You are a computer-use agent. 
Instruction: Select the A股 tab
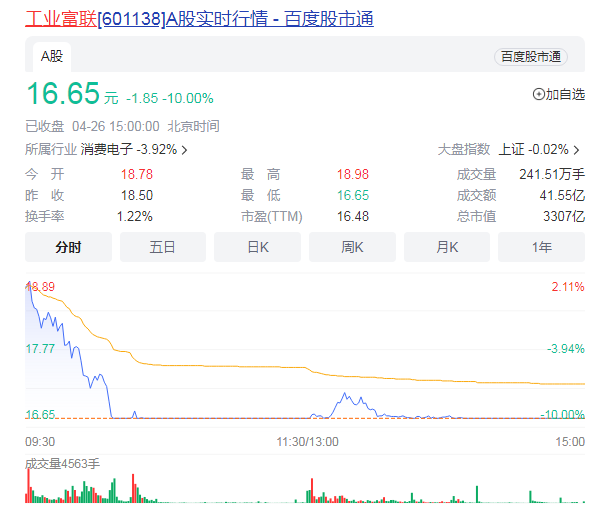pos(52,56)
